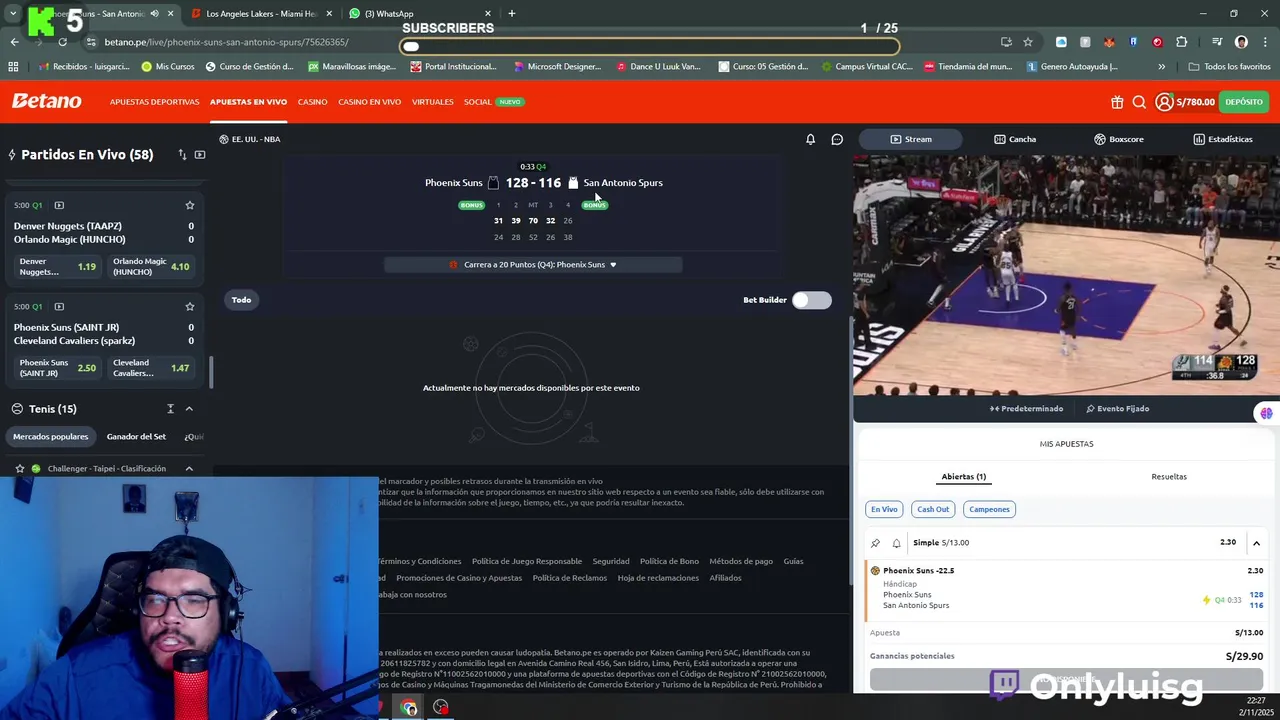Image resolution: width=1280 pixels, height=720 pixels.
Task: Switch to the Stream tab
Action: (910, 139)
